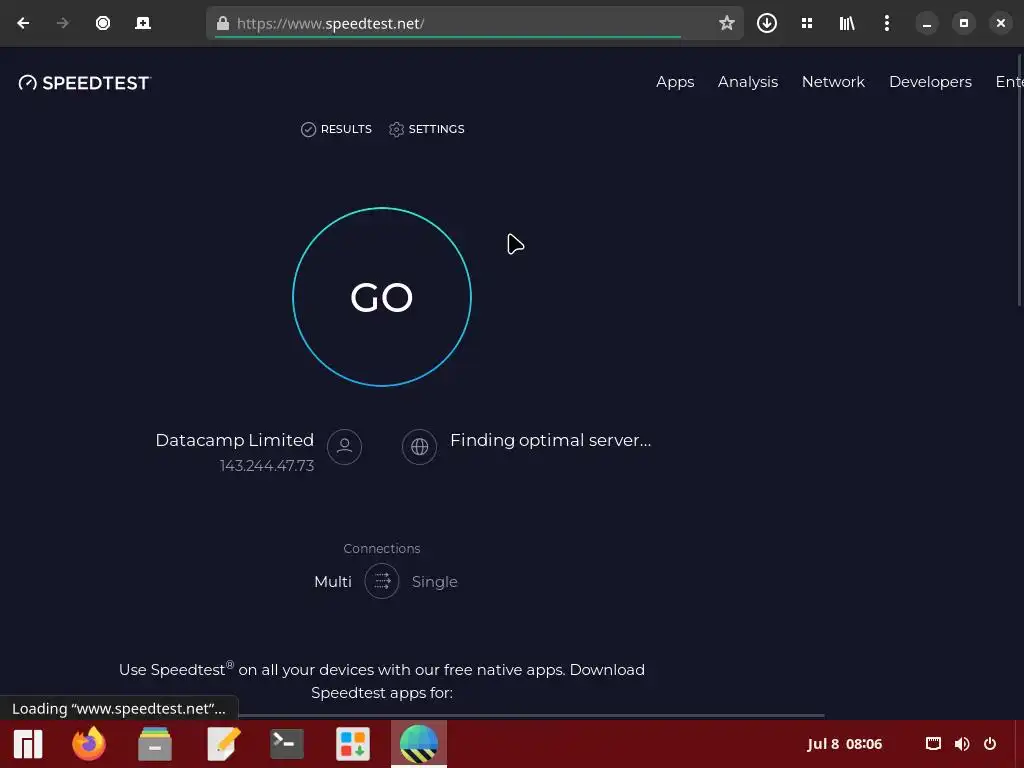Launch Firefox from the taskbar
Screen dimensions: 1024x768
coord(89,744)
